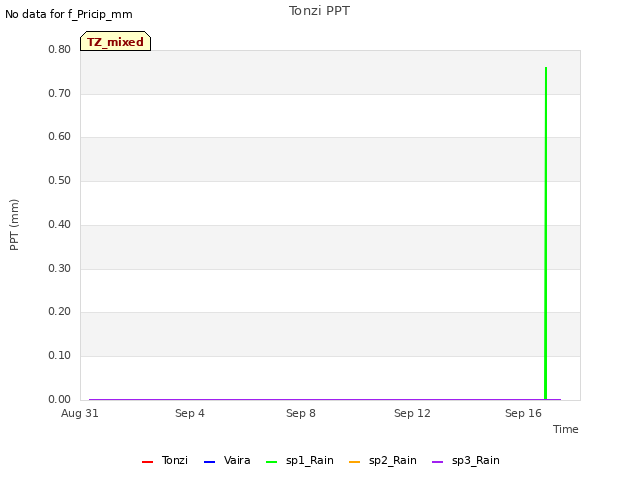Viewport: 640px width, 480px height.
Task: Click the Sep 8 x-axis tick label
Action: click(301, 413)
